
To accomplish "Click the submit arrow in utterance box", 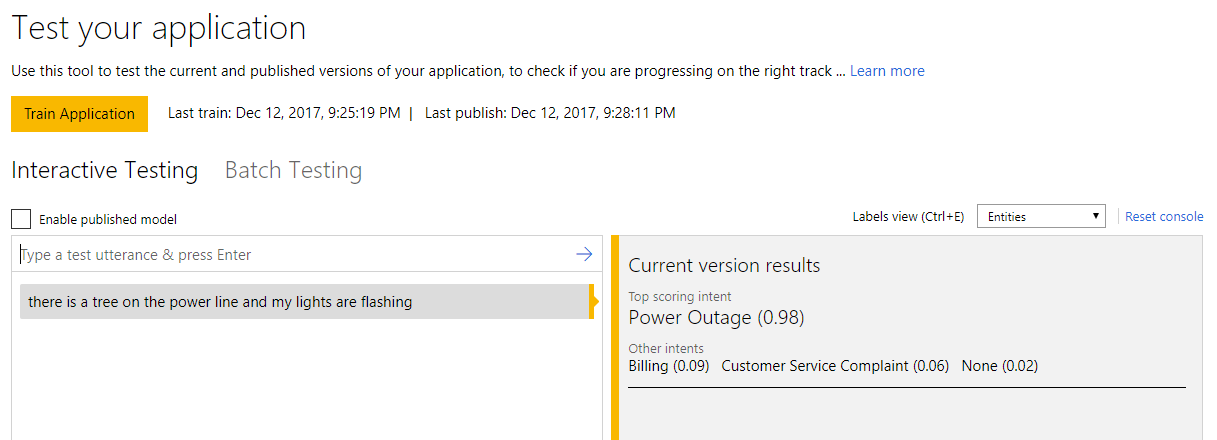I will 584,255.
